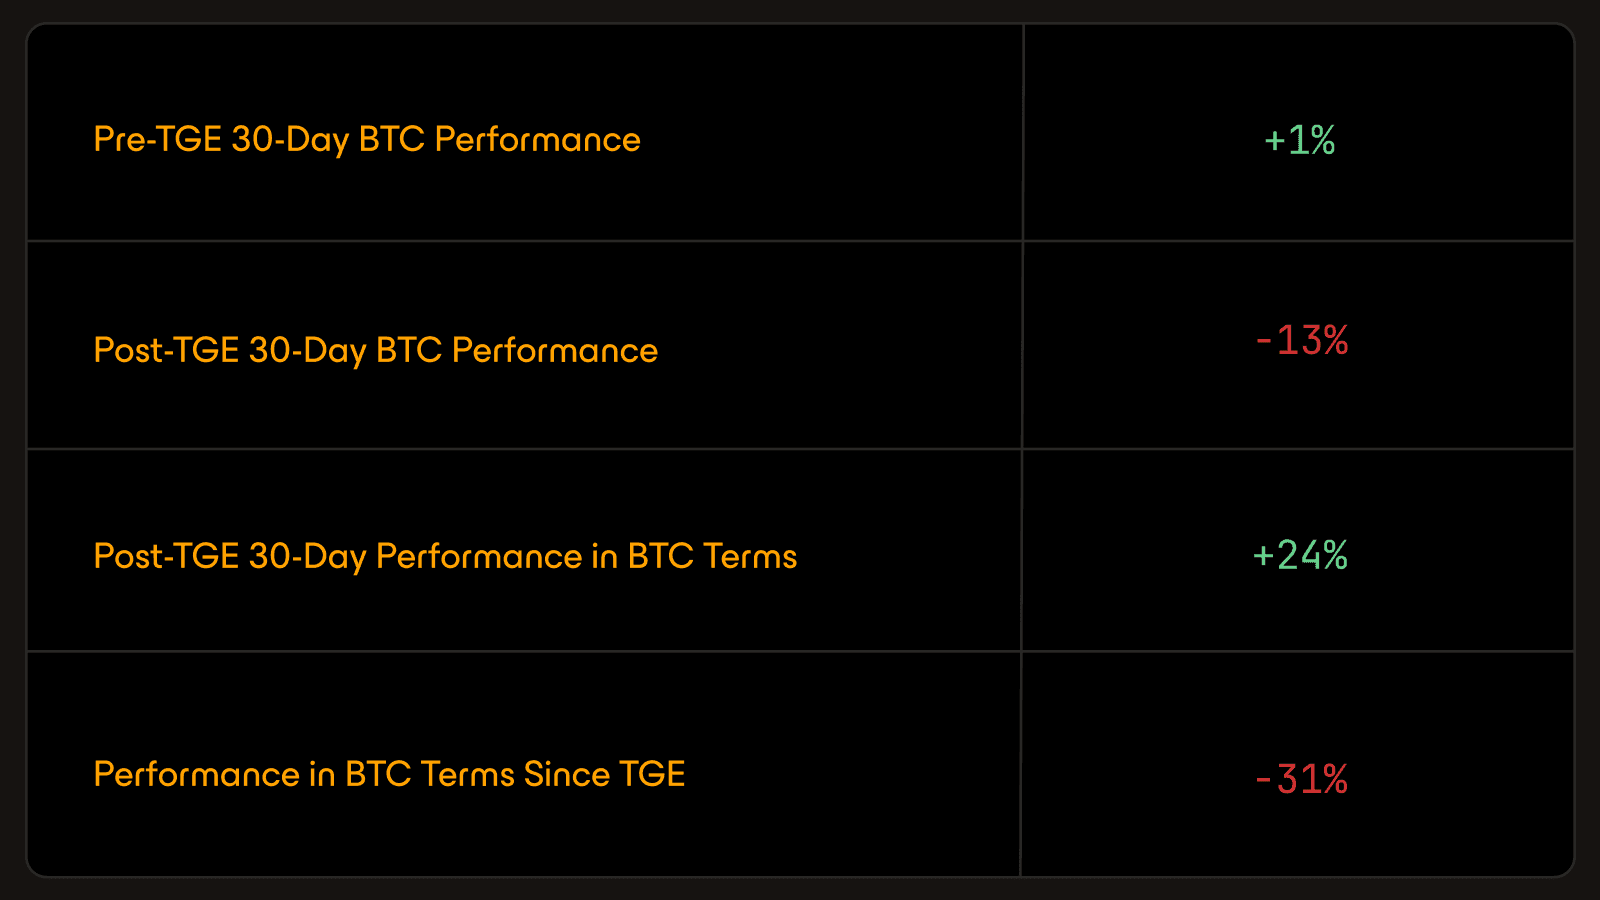Click the Pre-TGE 30-Day BTC Performance label
This screenshot has height=900, width=1600.
coord(367,140)
